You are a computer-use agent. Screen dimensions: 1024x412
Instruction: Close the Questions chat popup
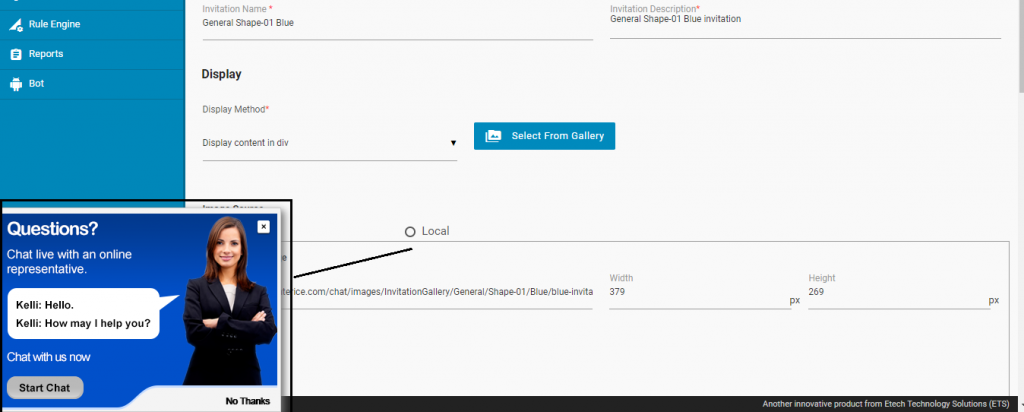click(263, 227)
